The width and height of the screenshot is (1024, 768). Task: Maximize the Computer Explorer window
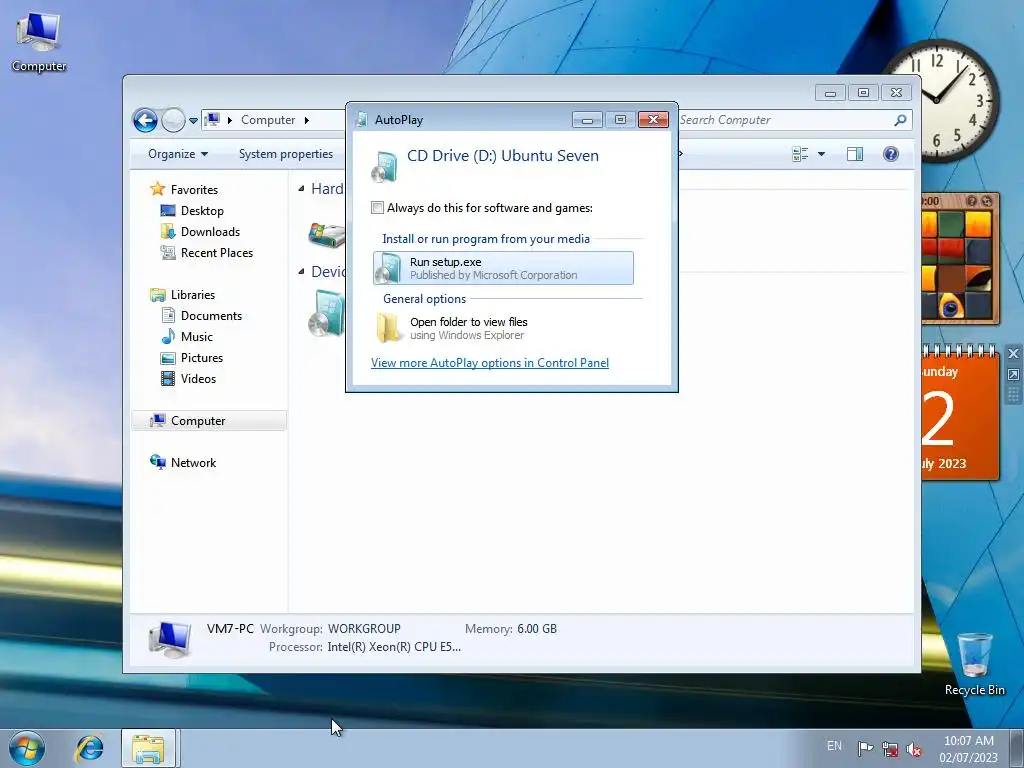pos(863,93)
